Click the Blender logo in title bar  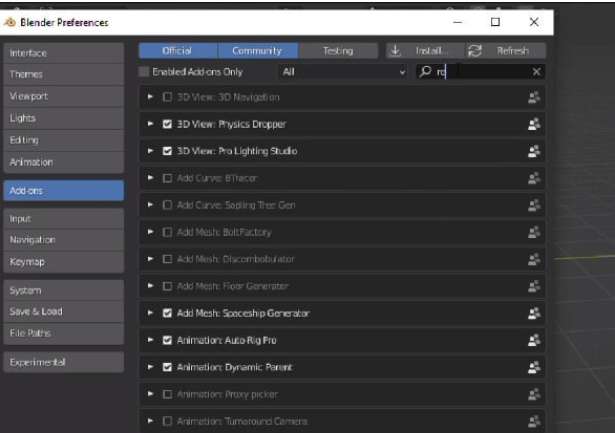tap(9, 22)
